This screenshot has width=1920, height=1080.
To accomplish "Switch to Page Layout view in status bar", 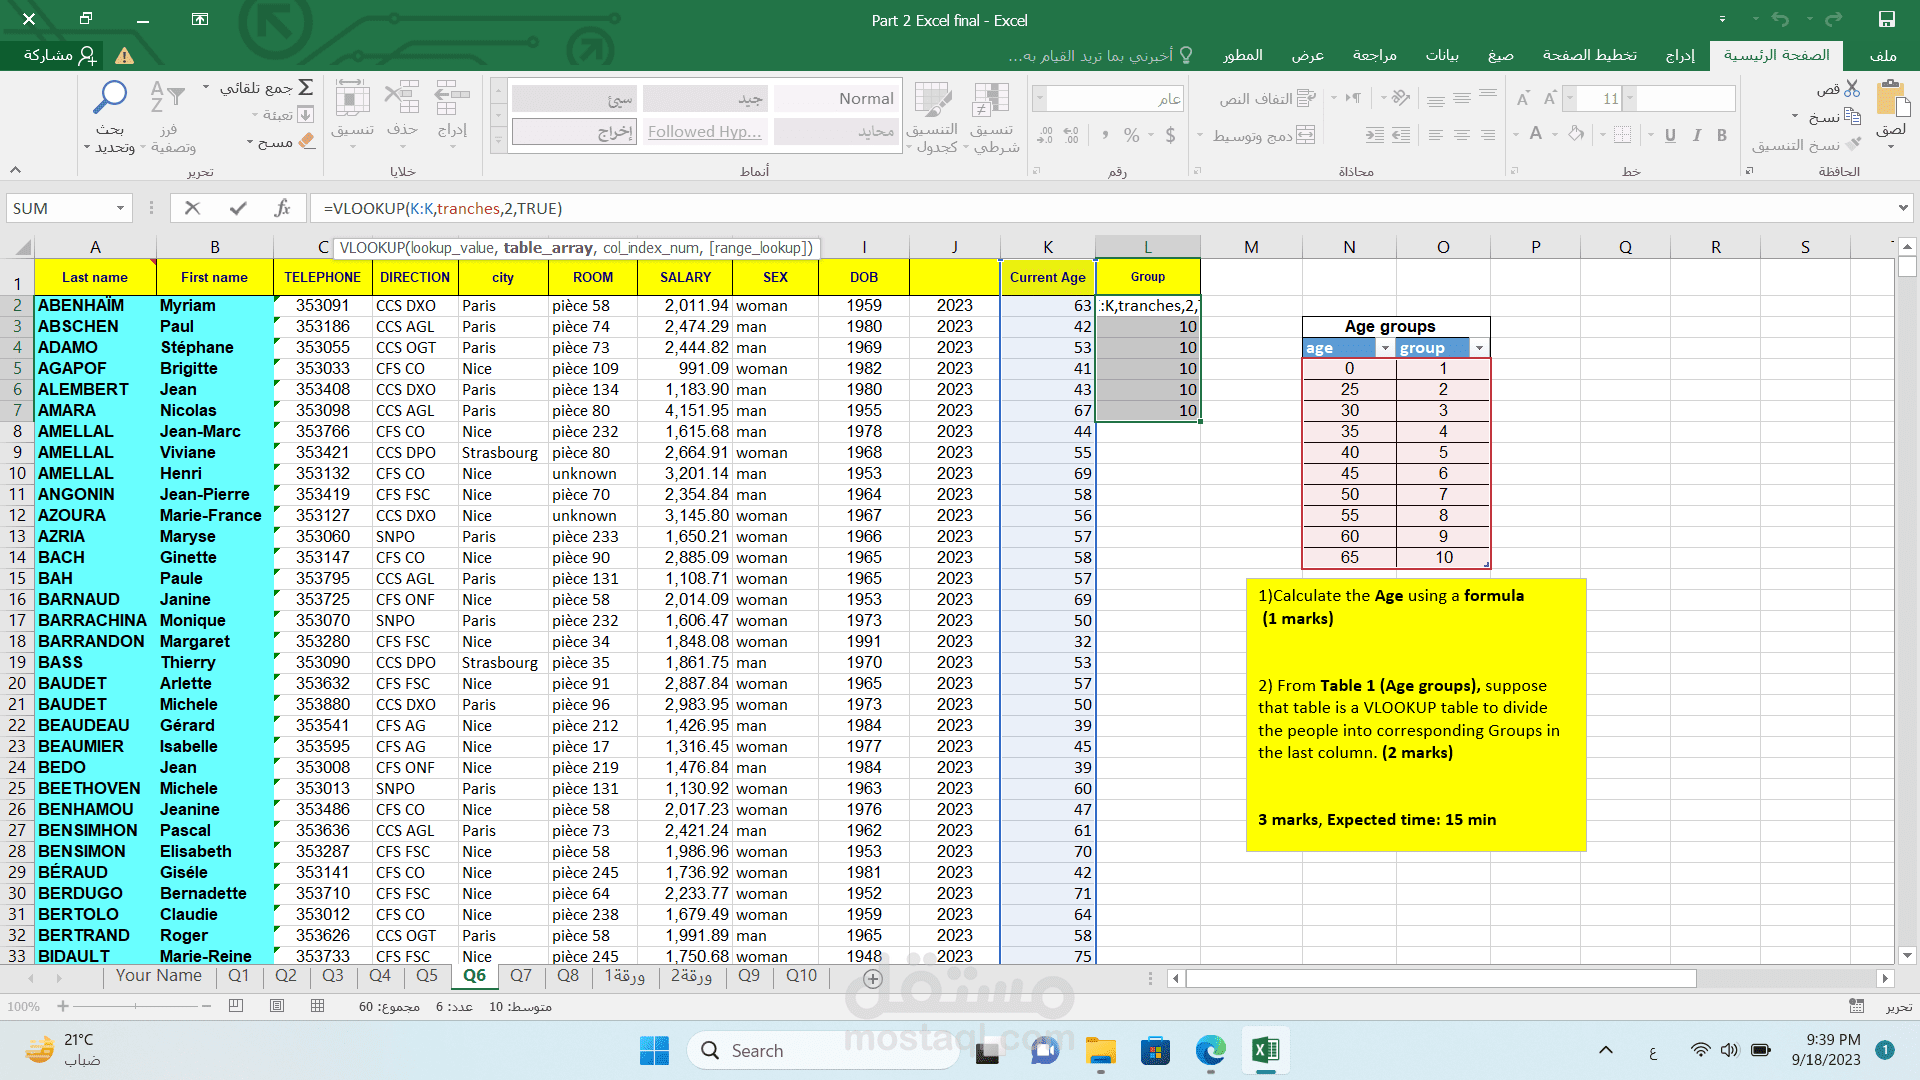I will tap(277, 1006).
